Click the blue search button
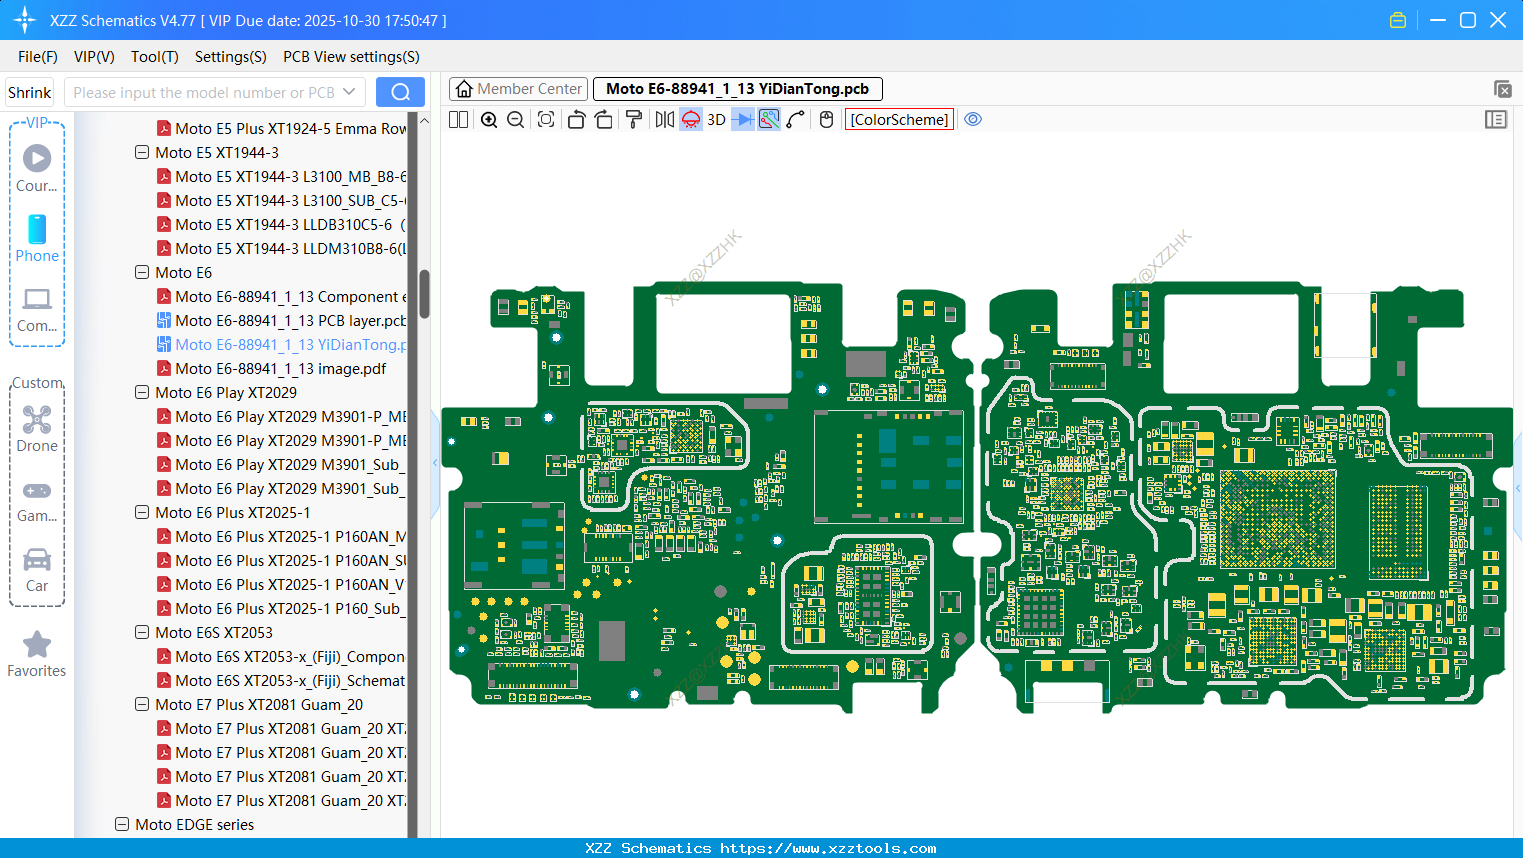Image resolution: width=1523 pixels, height=858 pixels. (x=400, y=93)
